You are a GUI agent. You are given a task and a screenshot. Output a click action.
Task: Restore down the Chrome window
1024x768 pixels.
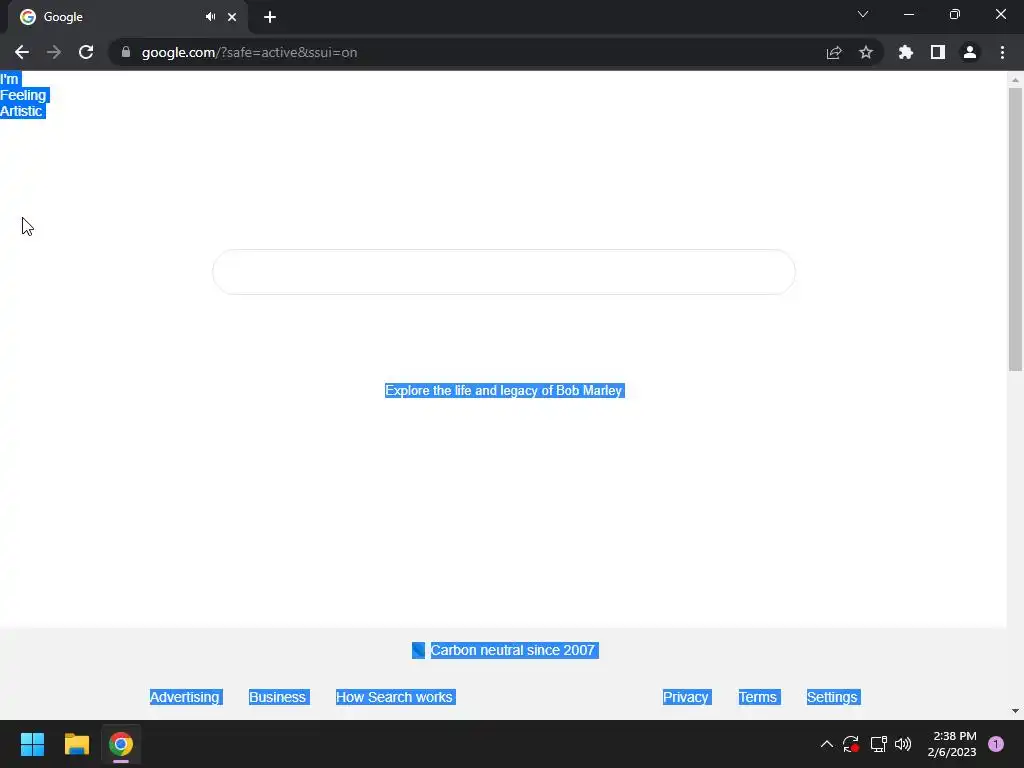point(955,14)
